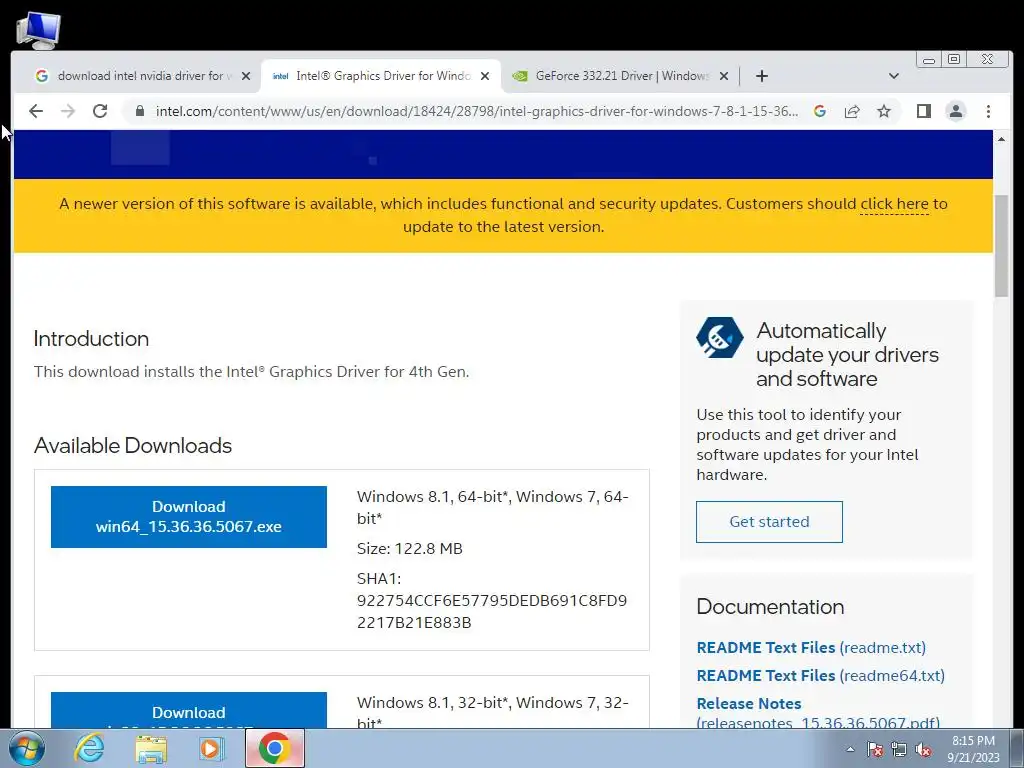Click the forward navigation arrow
The width and height of the screenshot is (1024, 768).
coord(68,111)
